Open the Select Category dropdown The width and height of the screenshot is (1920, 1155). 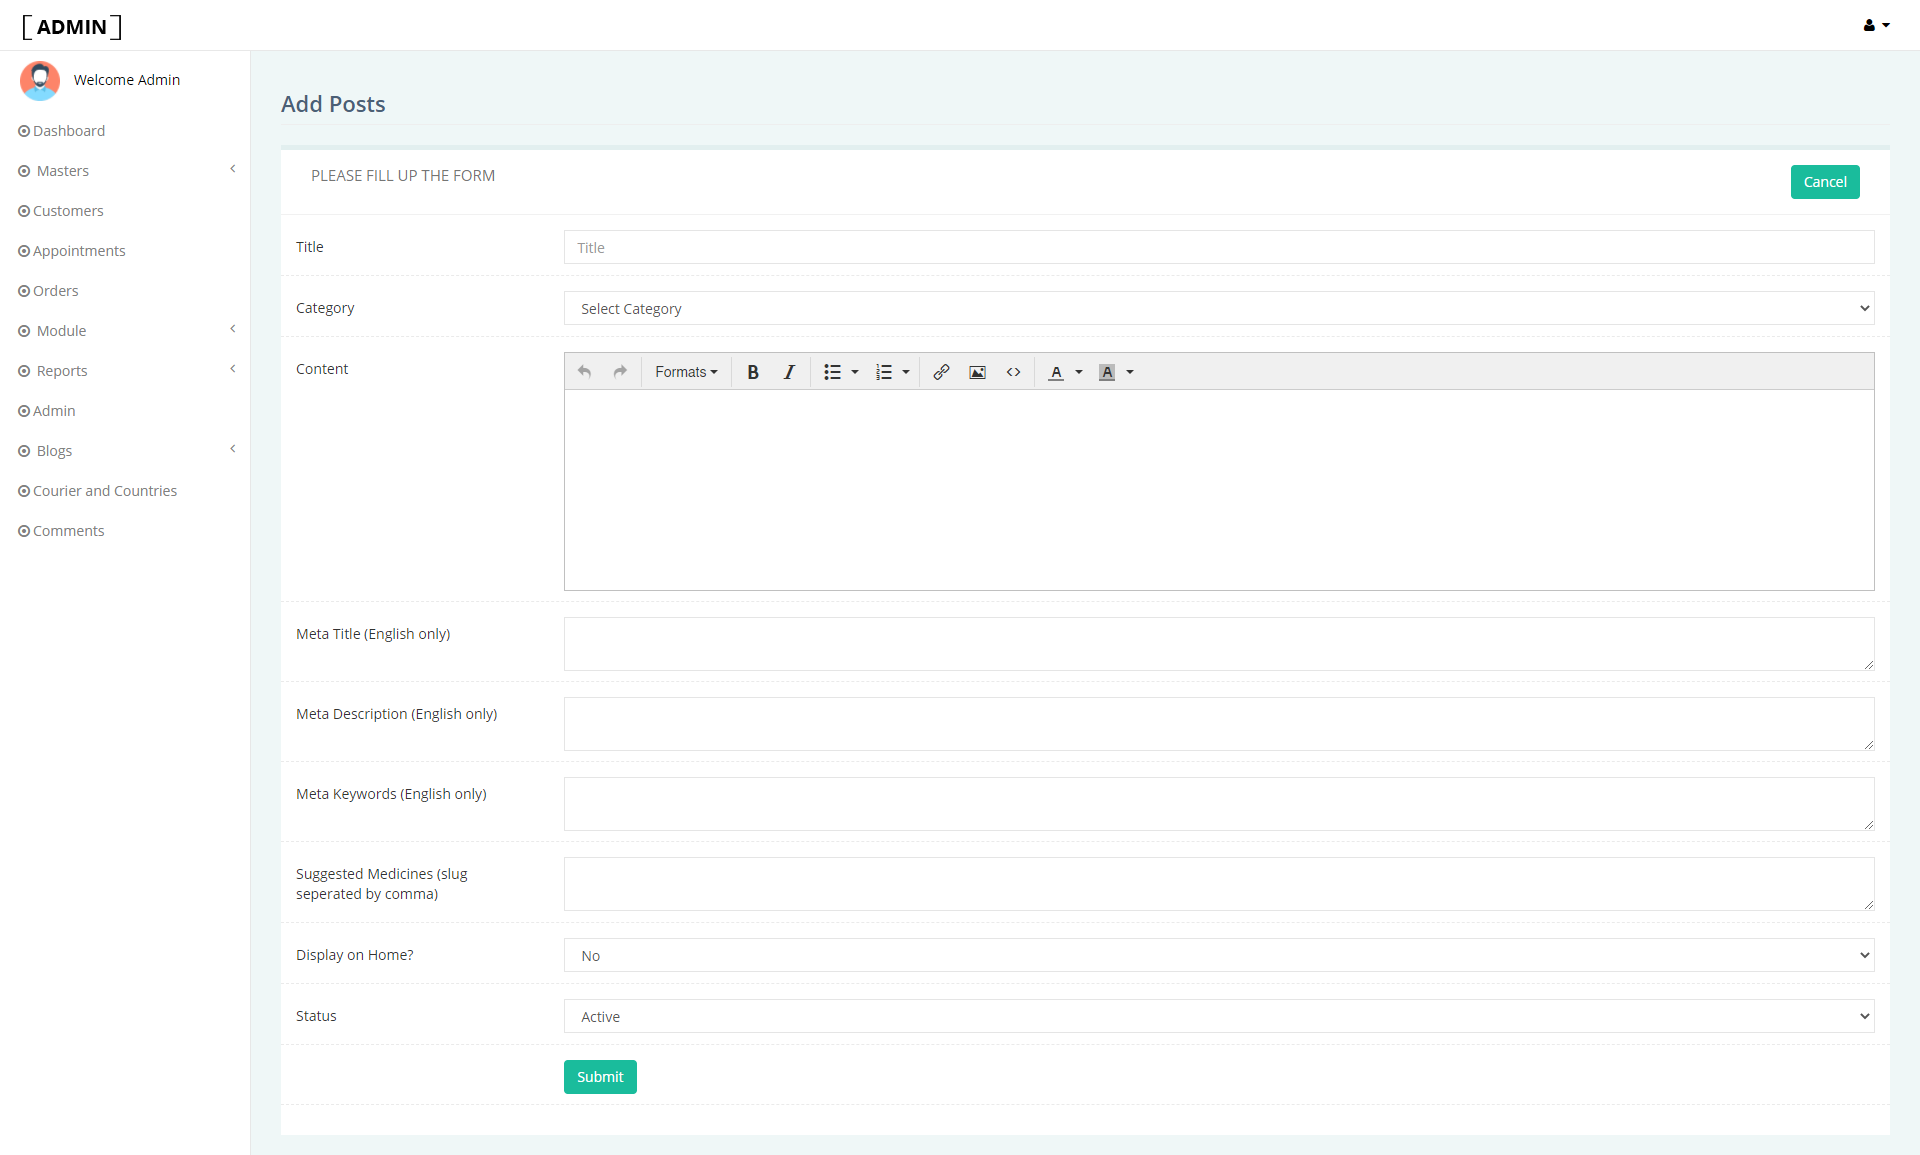coord(1219,308)
